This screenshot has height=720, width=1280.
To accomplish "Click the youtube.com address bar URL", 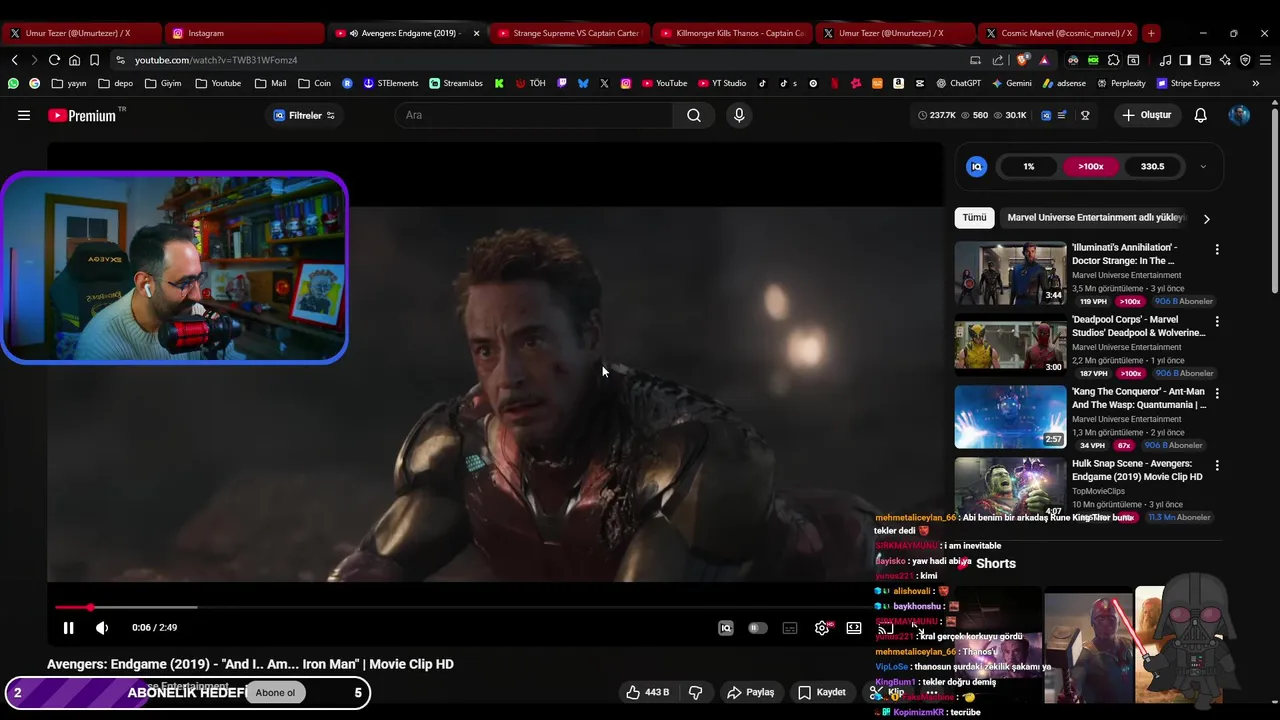I will tap(216, 60).
